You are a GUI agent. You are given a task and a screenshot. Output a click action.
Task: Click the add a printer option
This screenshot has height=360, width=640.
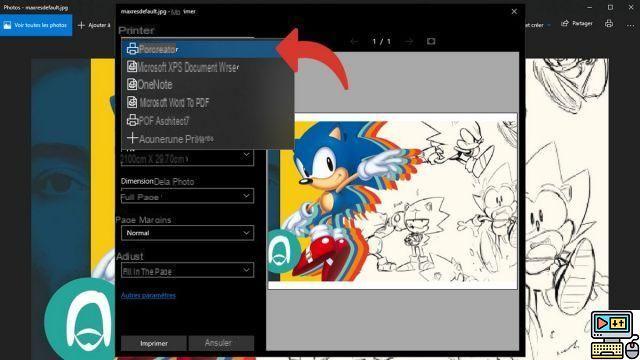click(x=207, y=138)
